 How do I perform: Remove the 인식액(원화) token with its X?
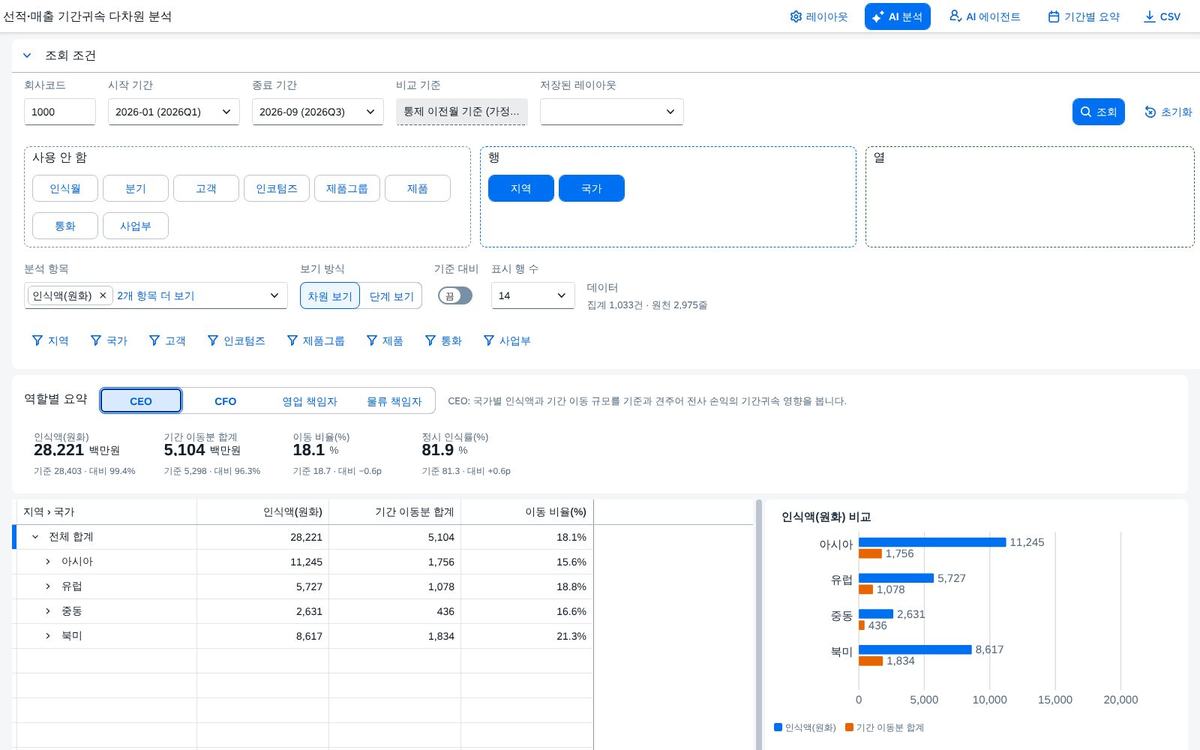coord(102,296)
